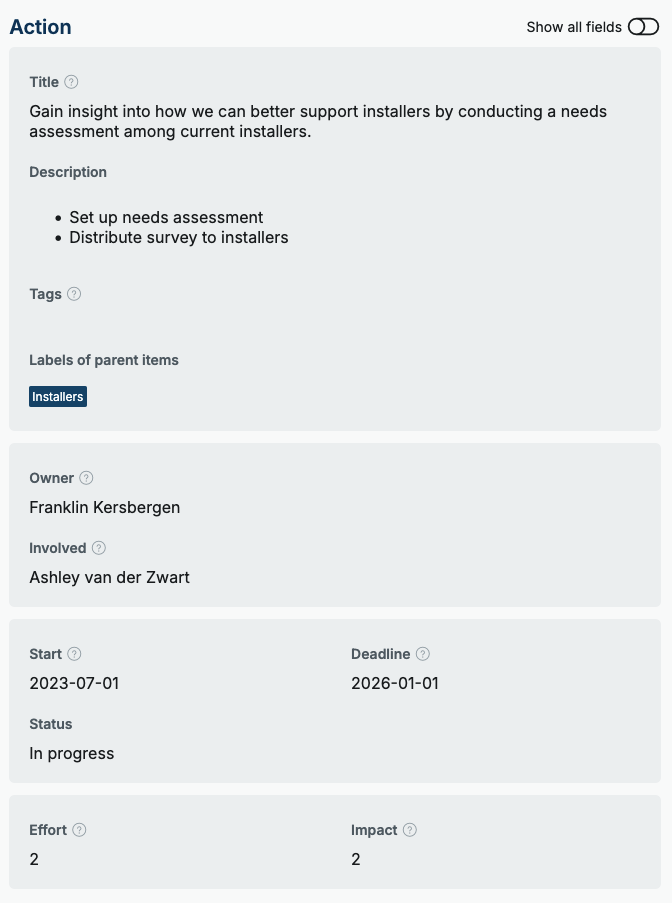
Task: Click the Set up needs assessment bullet
Action: coord(166,217)
